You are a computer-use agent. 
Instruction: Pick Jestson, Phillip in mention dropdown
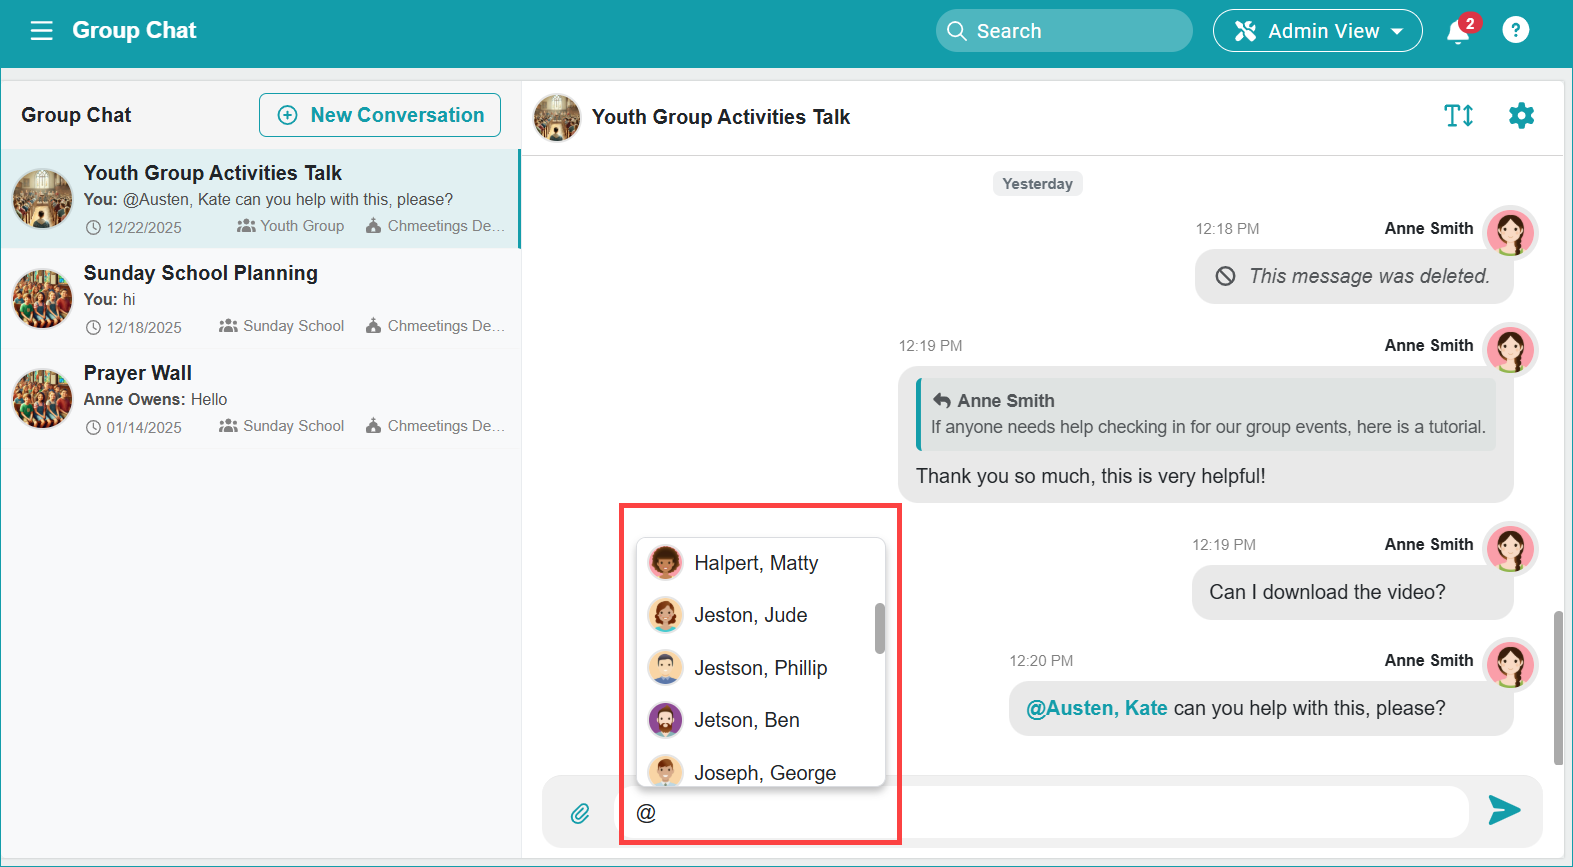click(x=760, y=668)
